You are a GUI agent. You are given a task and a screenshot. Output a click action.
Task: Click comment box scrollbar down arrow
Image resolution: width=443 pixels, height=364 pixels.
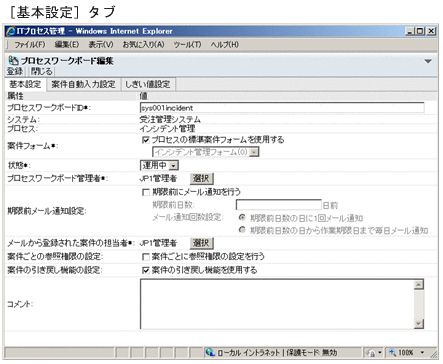pos(418,323)
